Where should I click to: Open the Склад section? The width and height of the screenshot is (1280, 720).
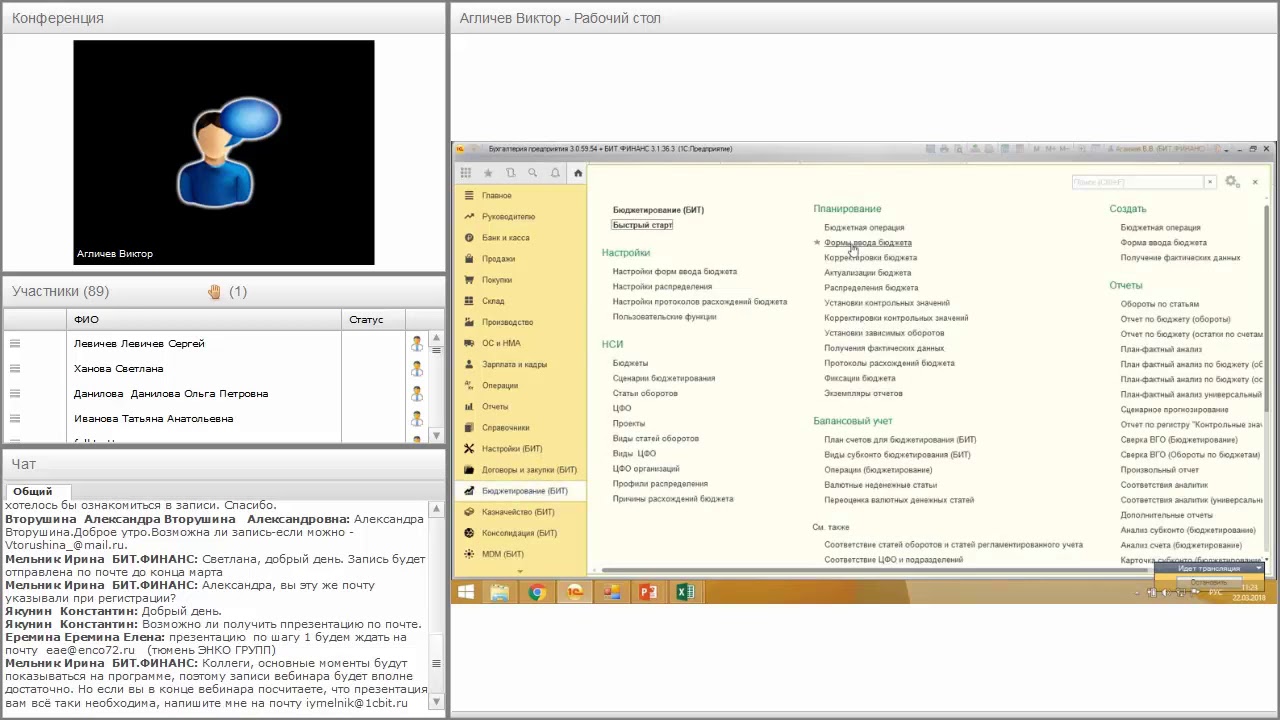pos(493,301)
